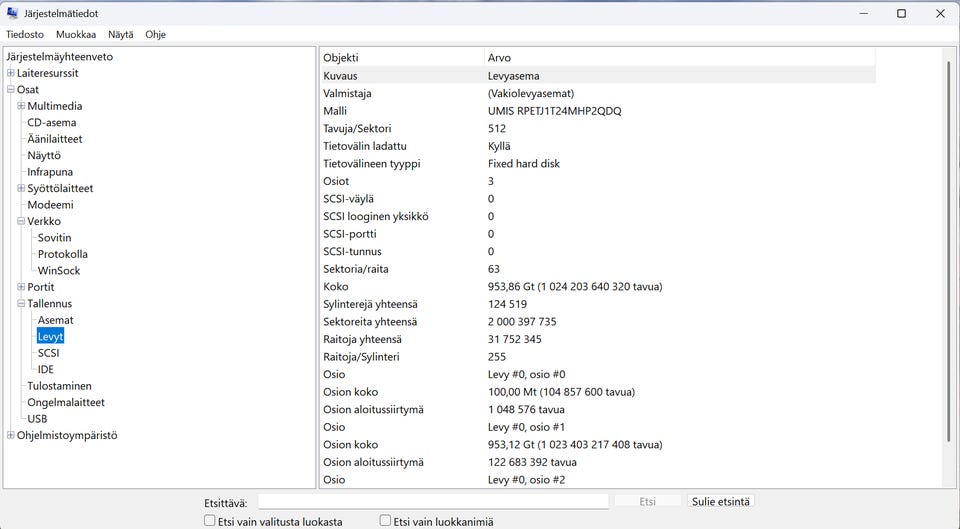960x529 pixels.
Task: Expand the Multimedia tree node
Action: [21, 106]
